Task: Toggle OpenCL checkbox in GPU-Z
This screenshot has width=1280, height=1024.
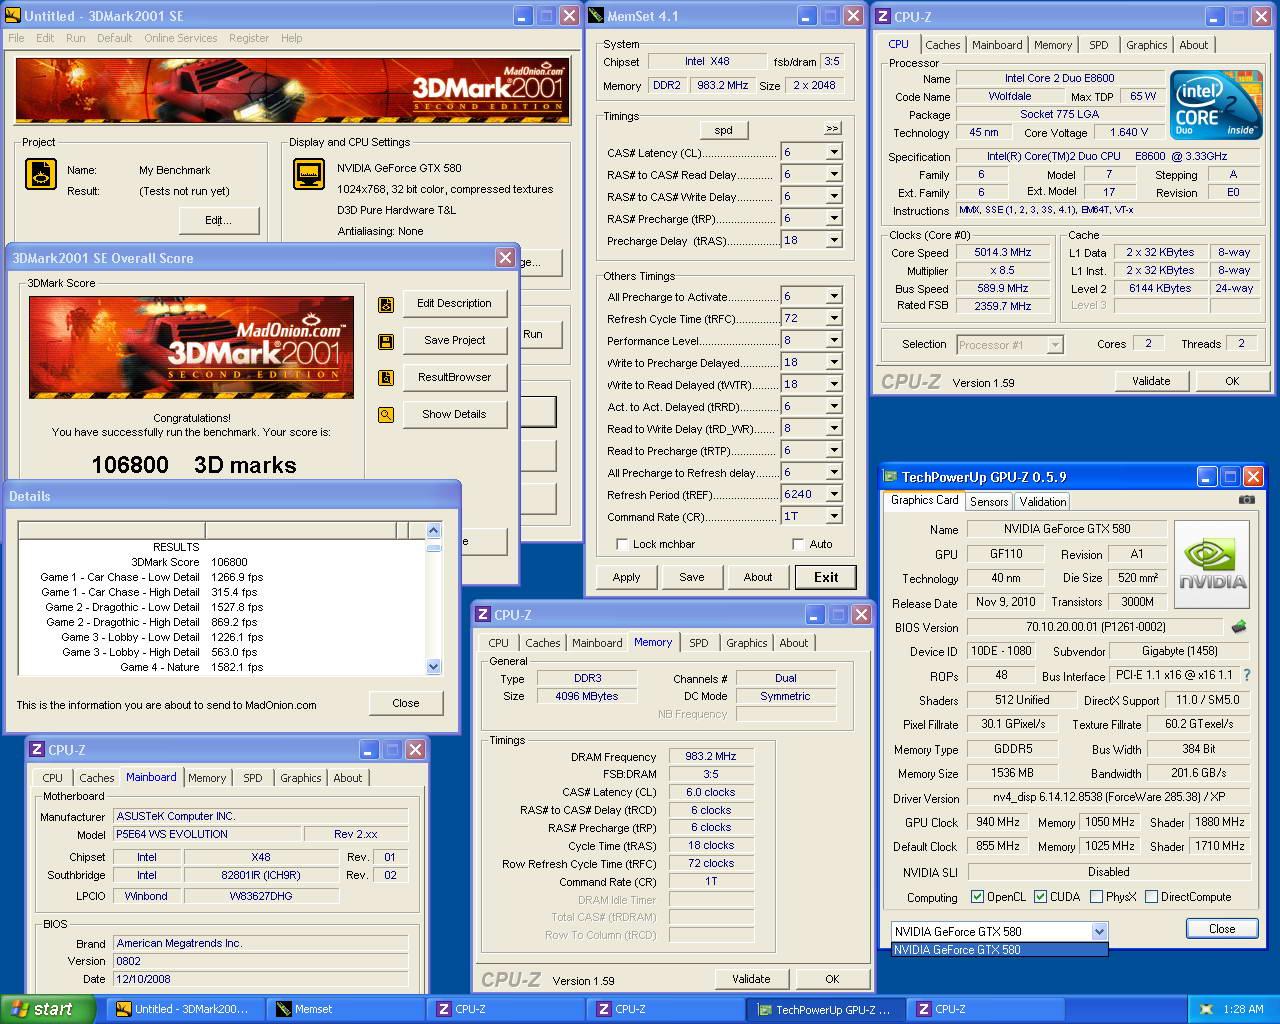Action: pyautogui.click(x=977, y=897)
